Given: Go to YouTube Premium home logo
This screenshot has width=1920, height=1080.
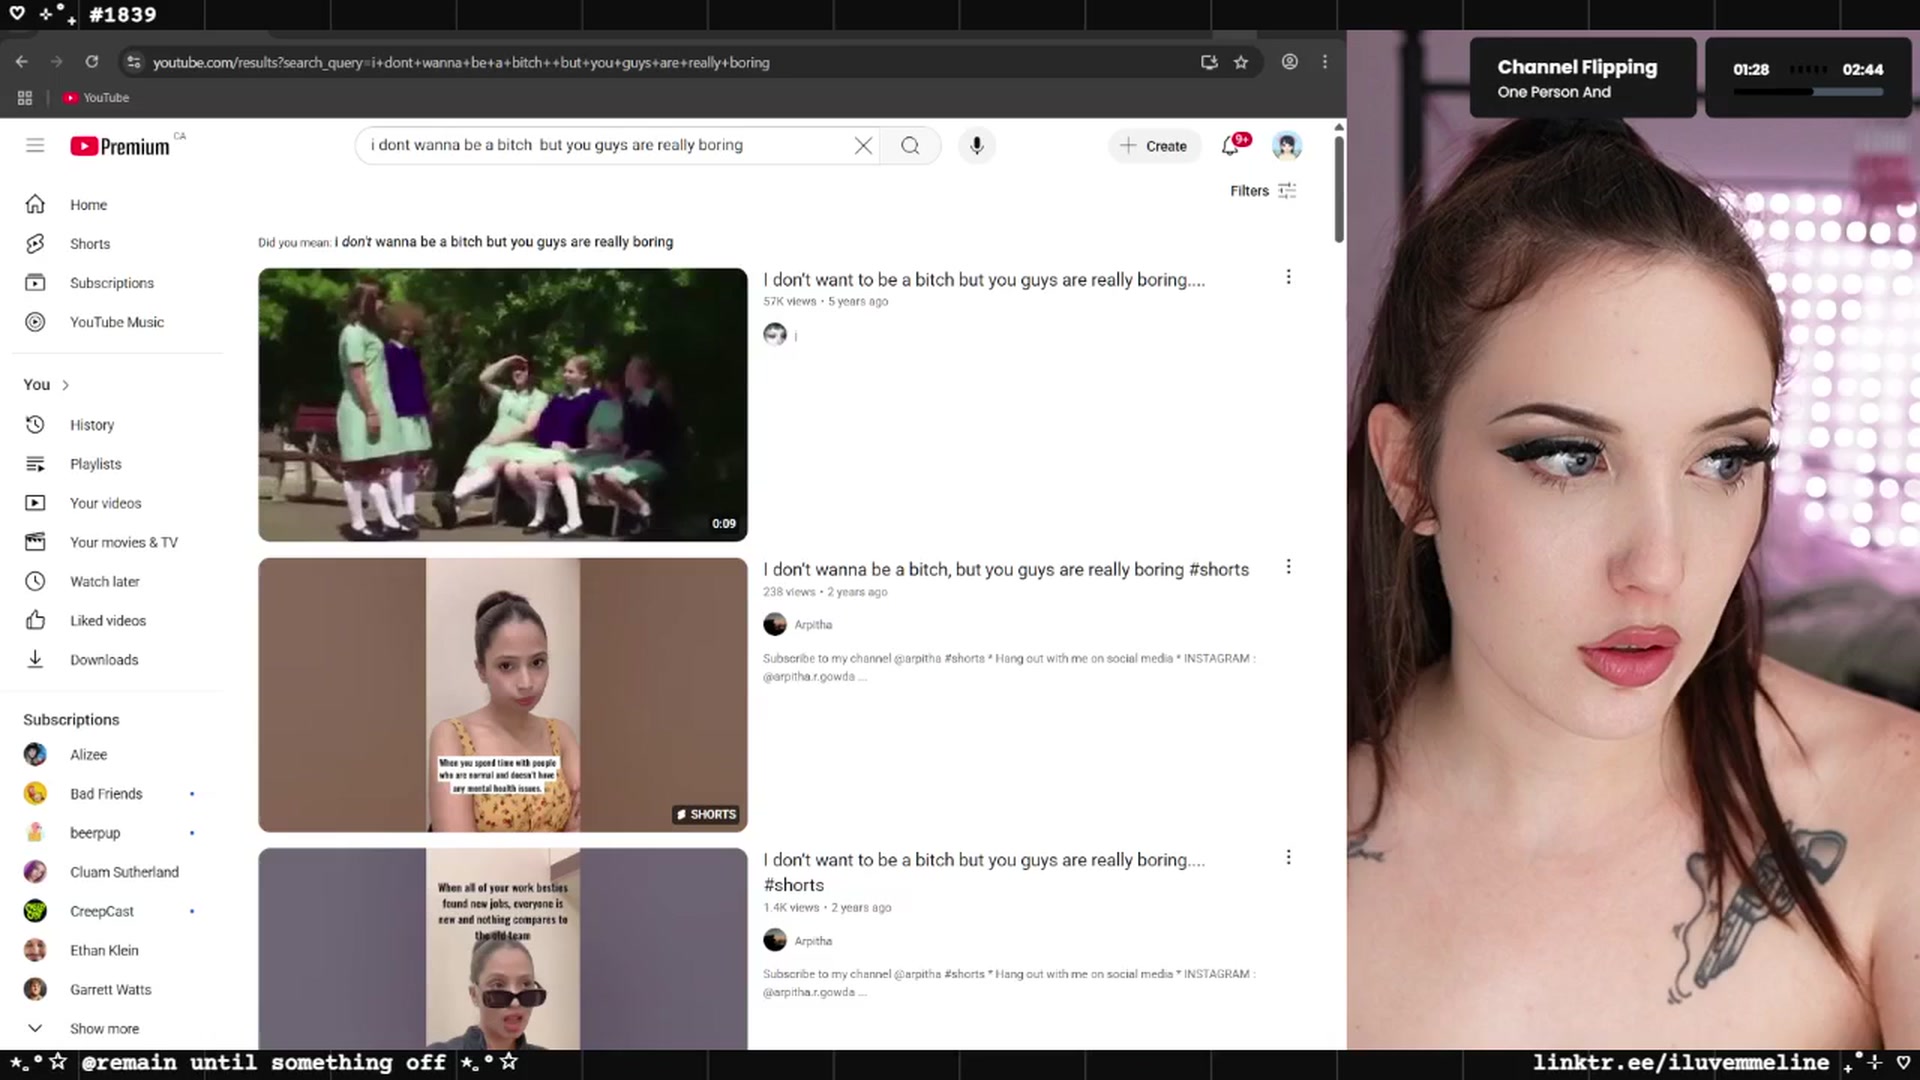Looking at the screenshot, I should [x=121, y=146].
